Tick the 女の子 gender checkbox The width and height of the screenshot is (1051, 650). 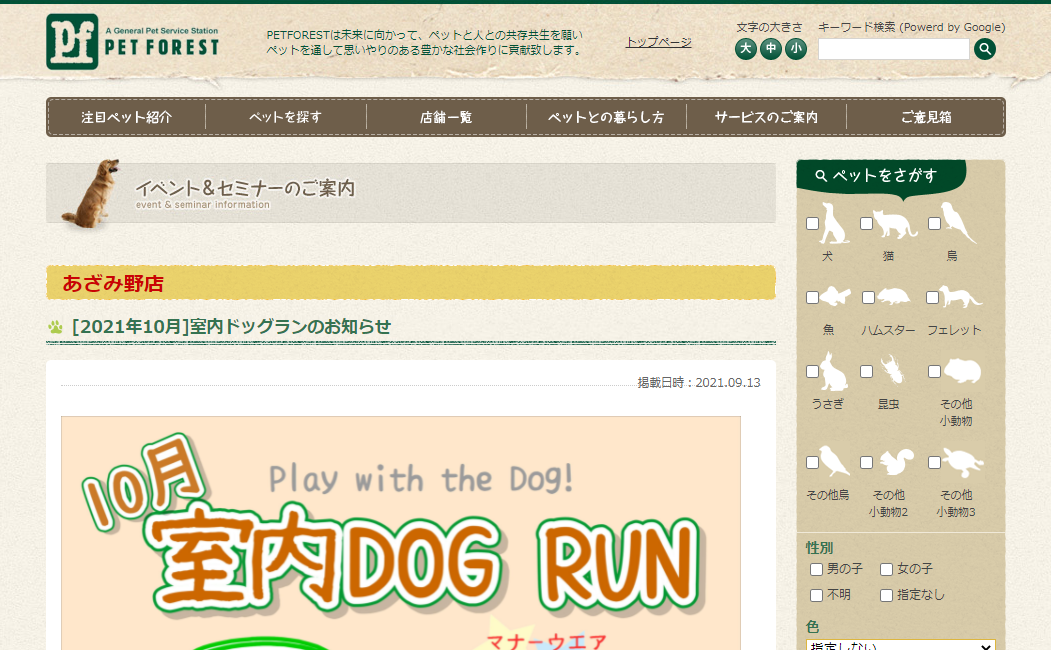pos(886,570)
